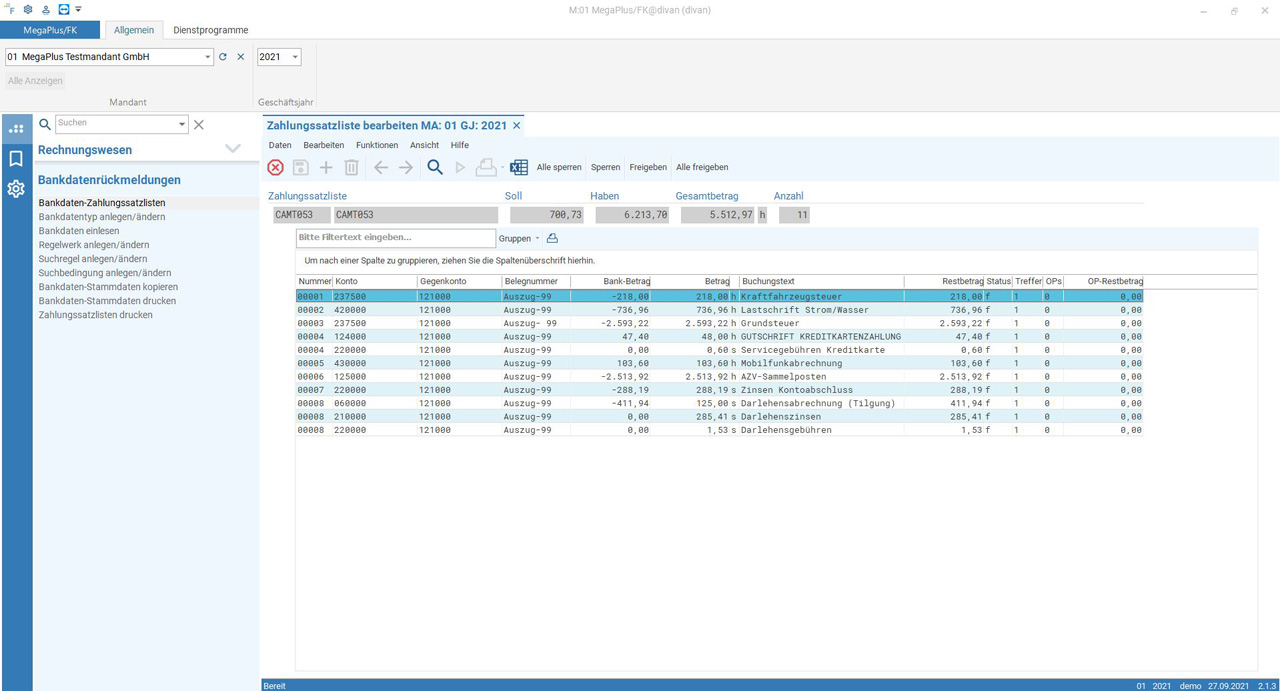
Task: Sort by the Bank-Betrag column header
Action: [611, 282]
